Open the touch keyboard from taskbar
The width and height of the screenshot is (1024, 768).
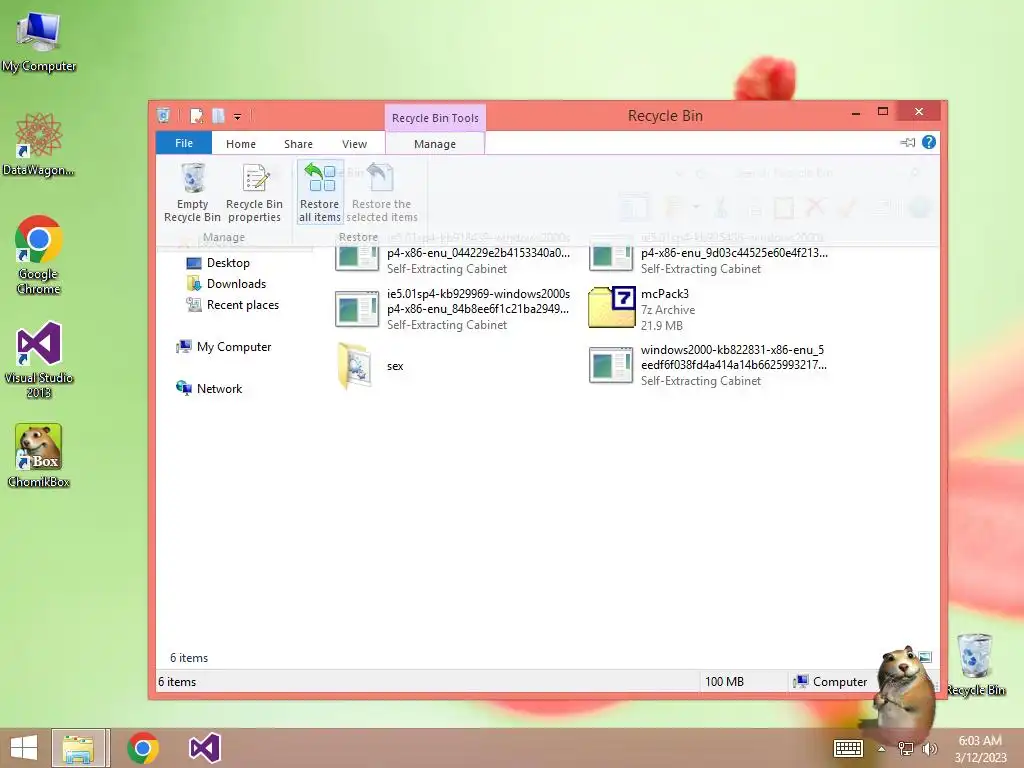pyautogui.click(x=848, y=748)
